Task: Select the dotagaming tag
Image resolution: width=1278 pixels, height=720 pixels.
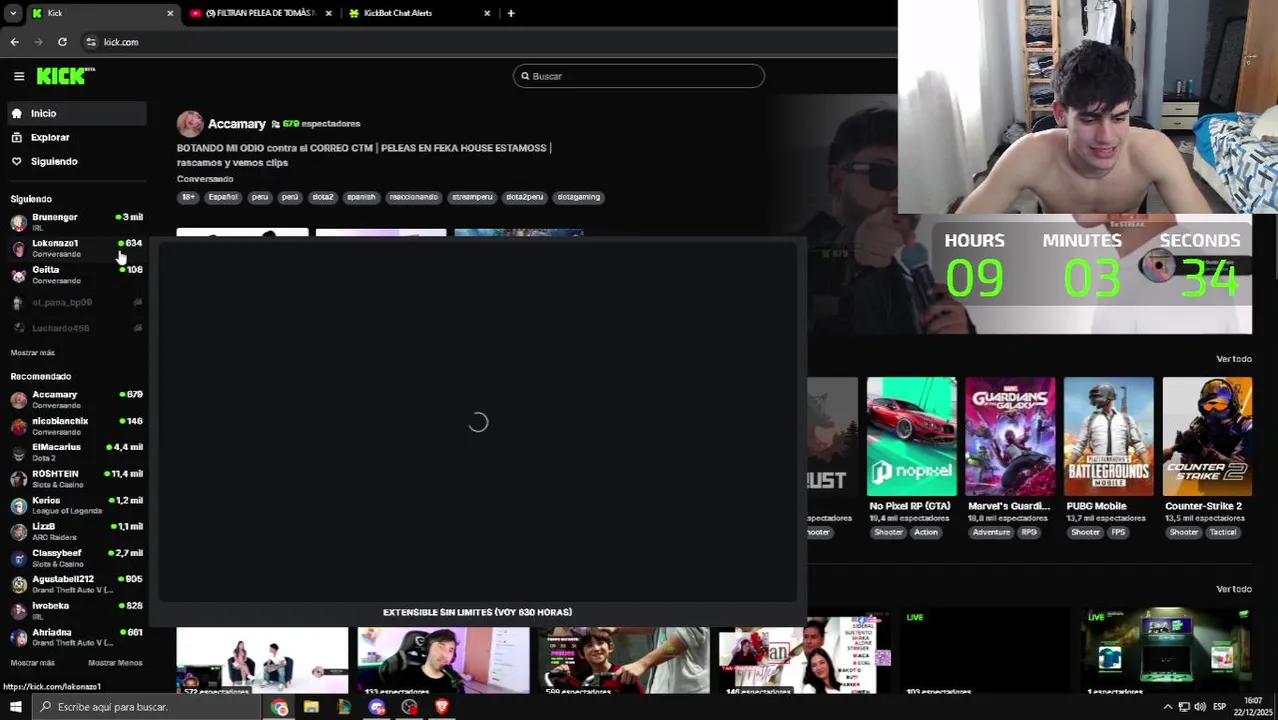Action: pos(579,197)
